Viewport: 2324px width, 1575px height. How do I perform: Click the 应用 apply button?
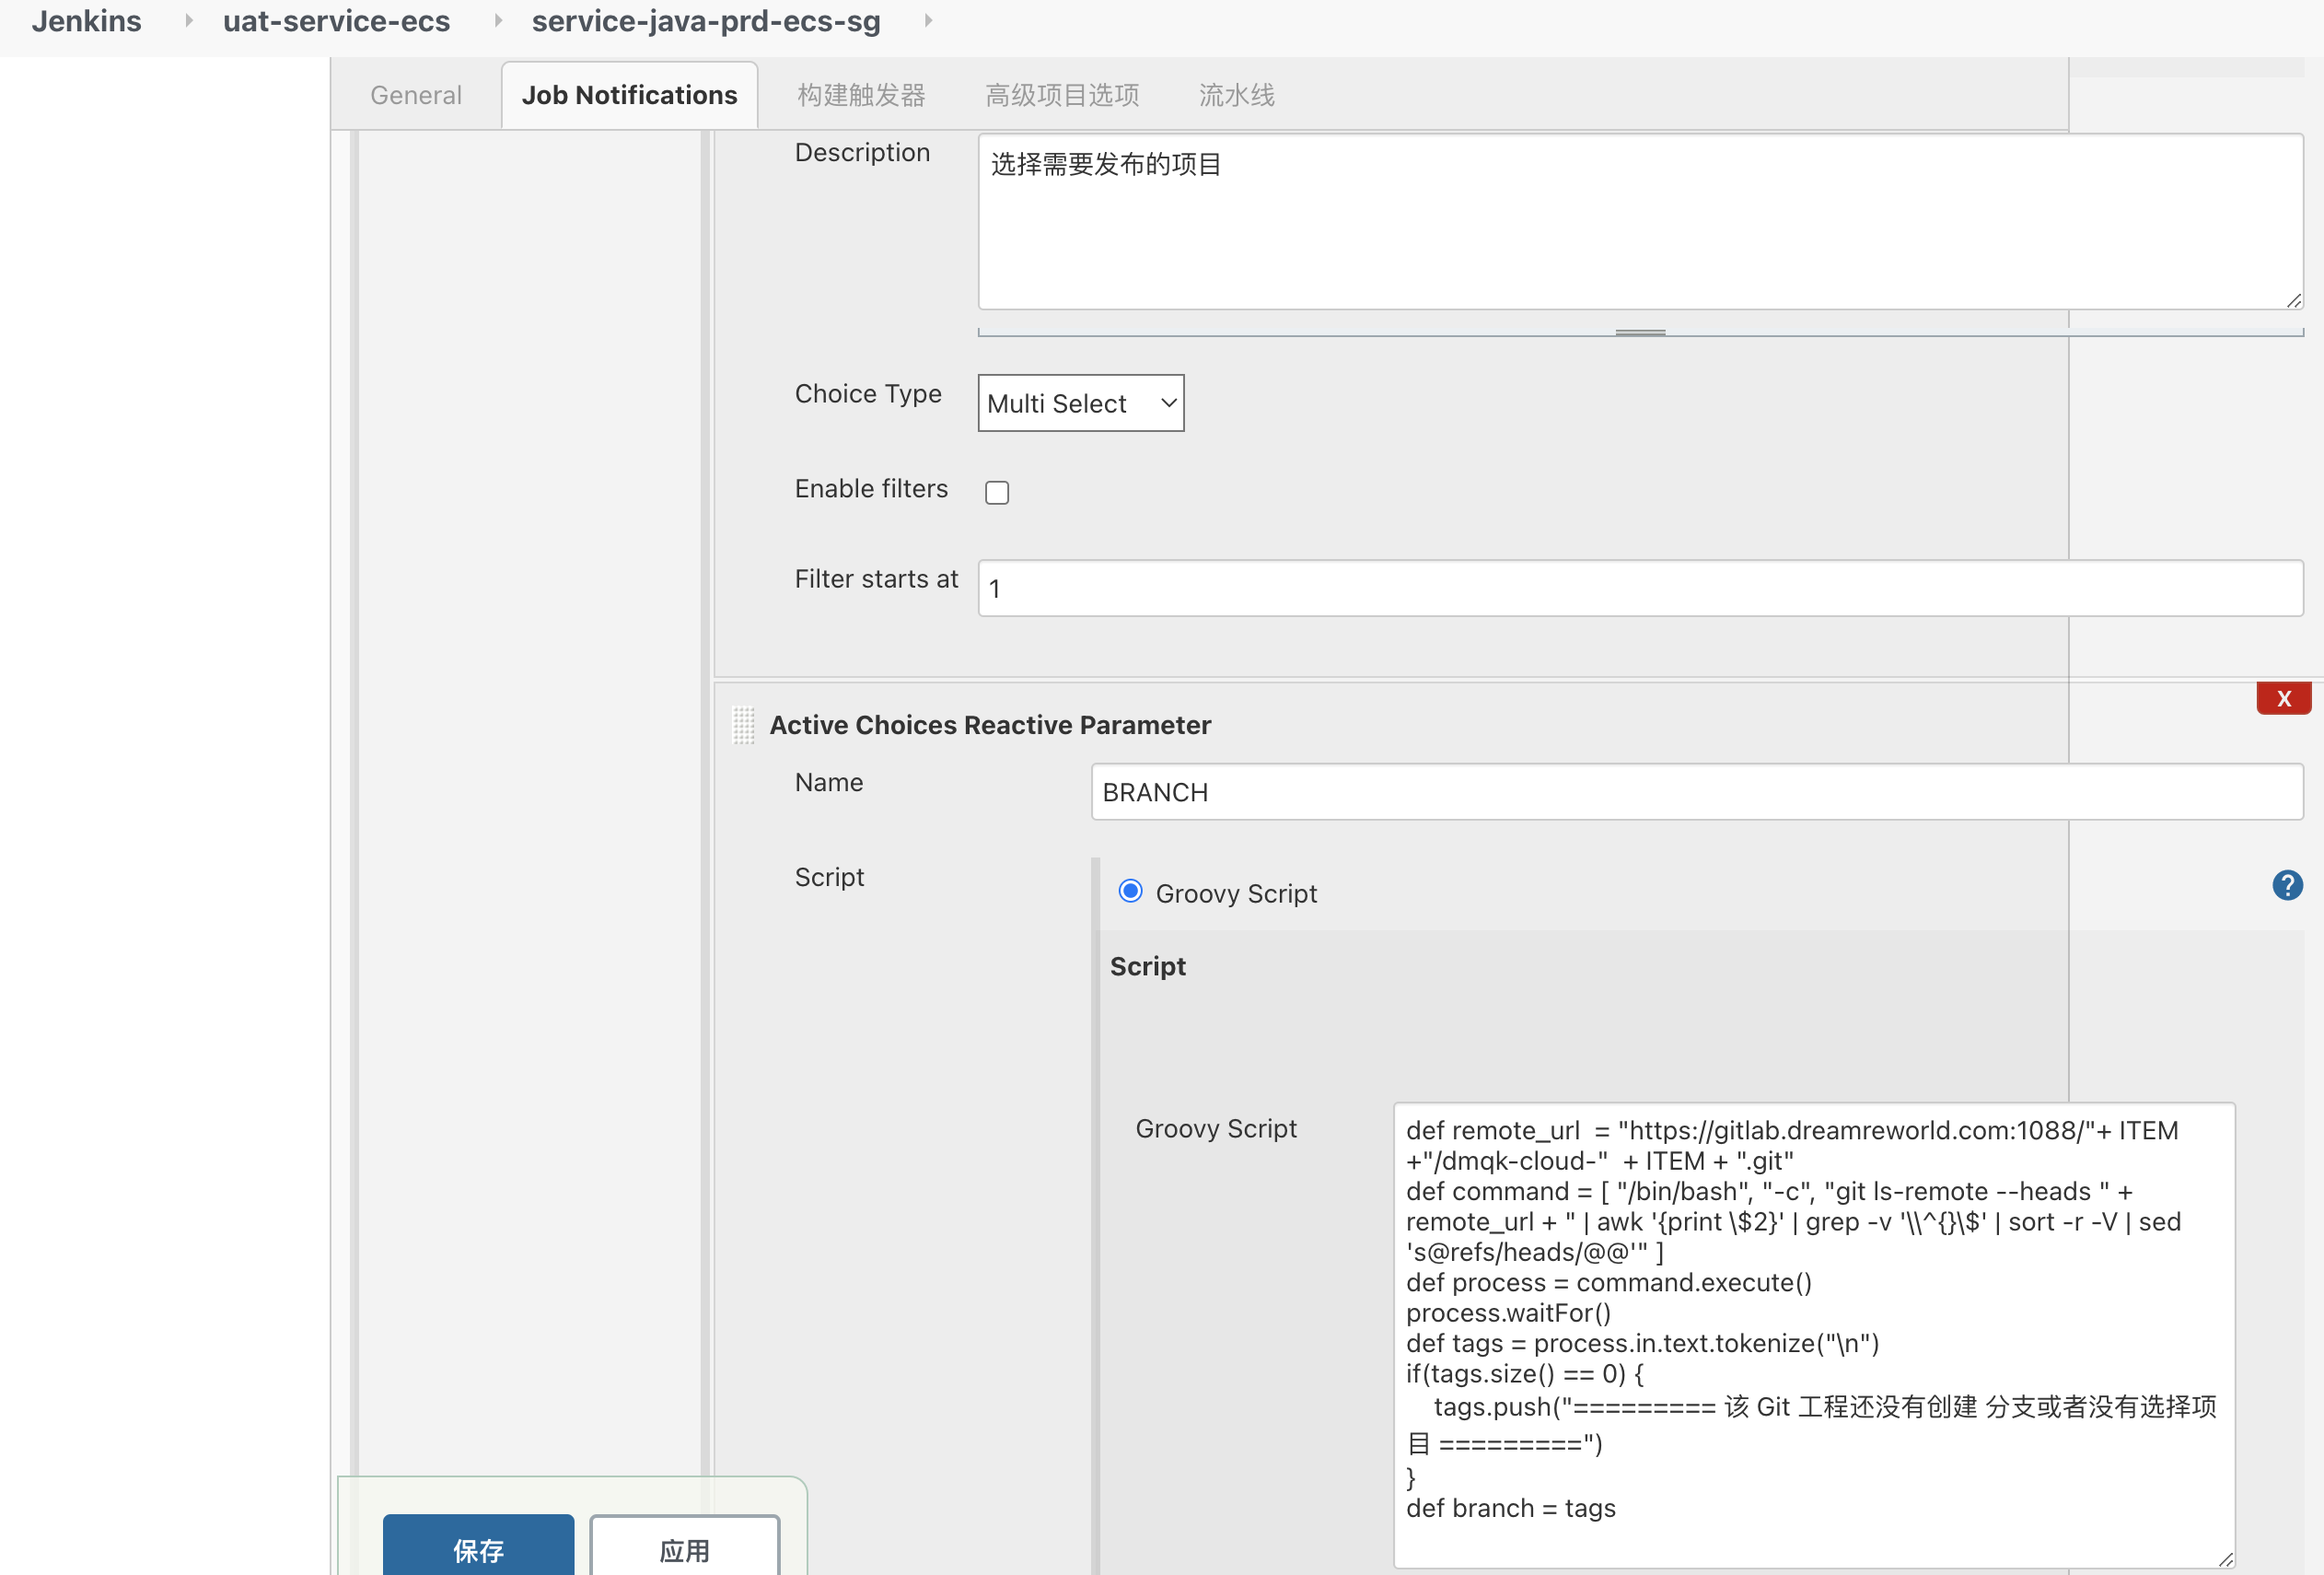point(684,1548)
